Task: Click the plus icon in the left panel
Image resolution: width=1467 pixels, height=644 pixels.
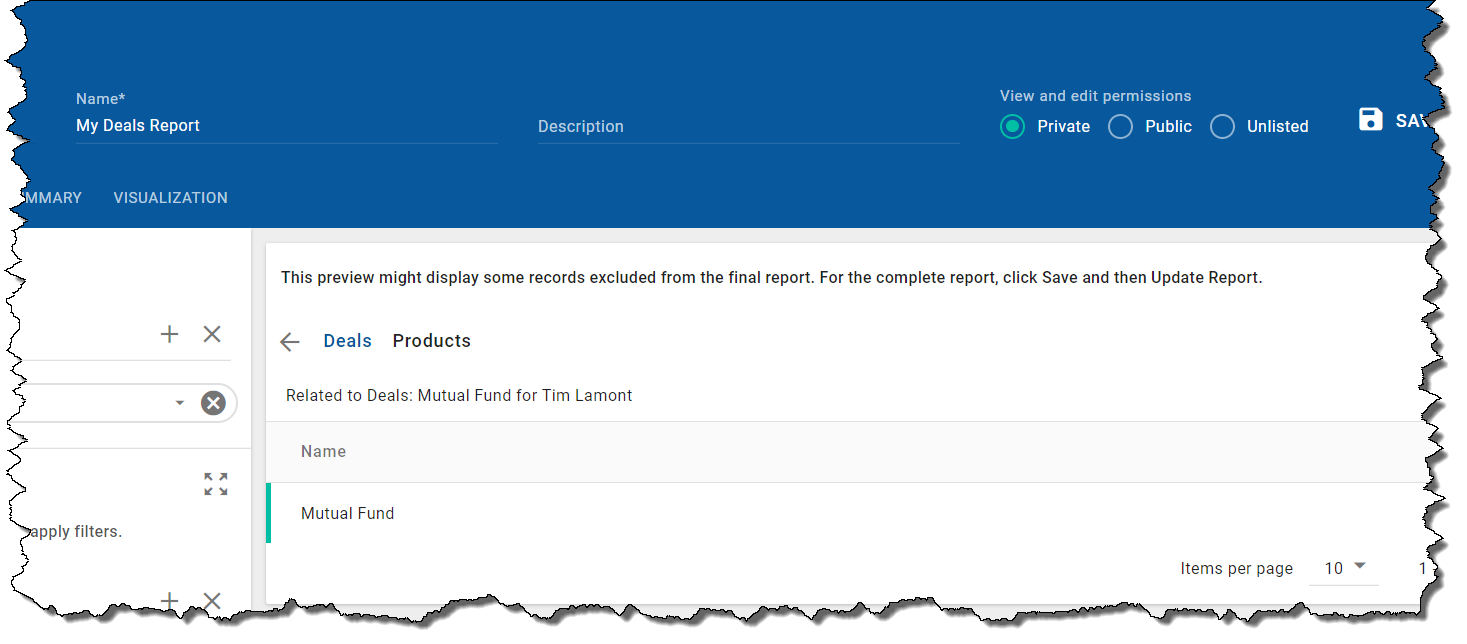Action: [x=169, y=334]
